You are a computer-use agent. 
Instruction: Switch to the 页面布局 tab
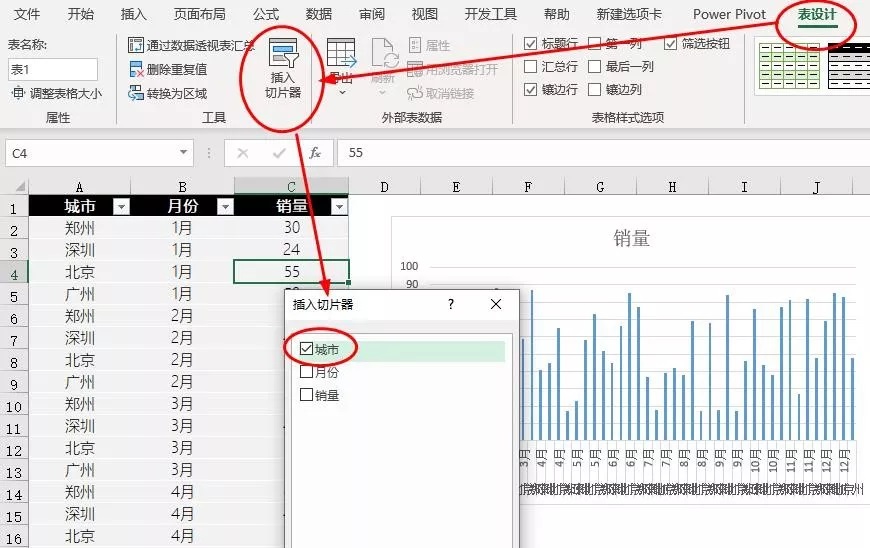(200, 14)
